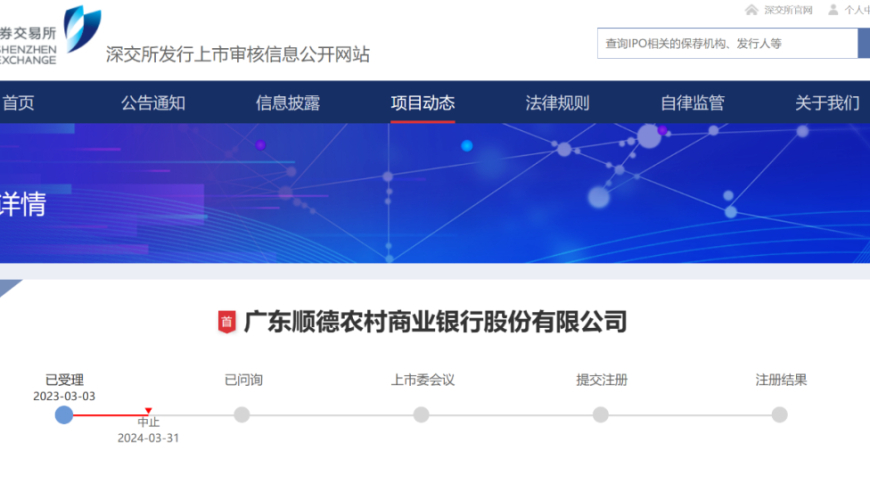Click the 上市委会议 progress node
This screenshot has height=492, width=870.
[421, 414]
